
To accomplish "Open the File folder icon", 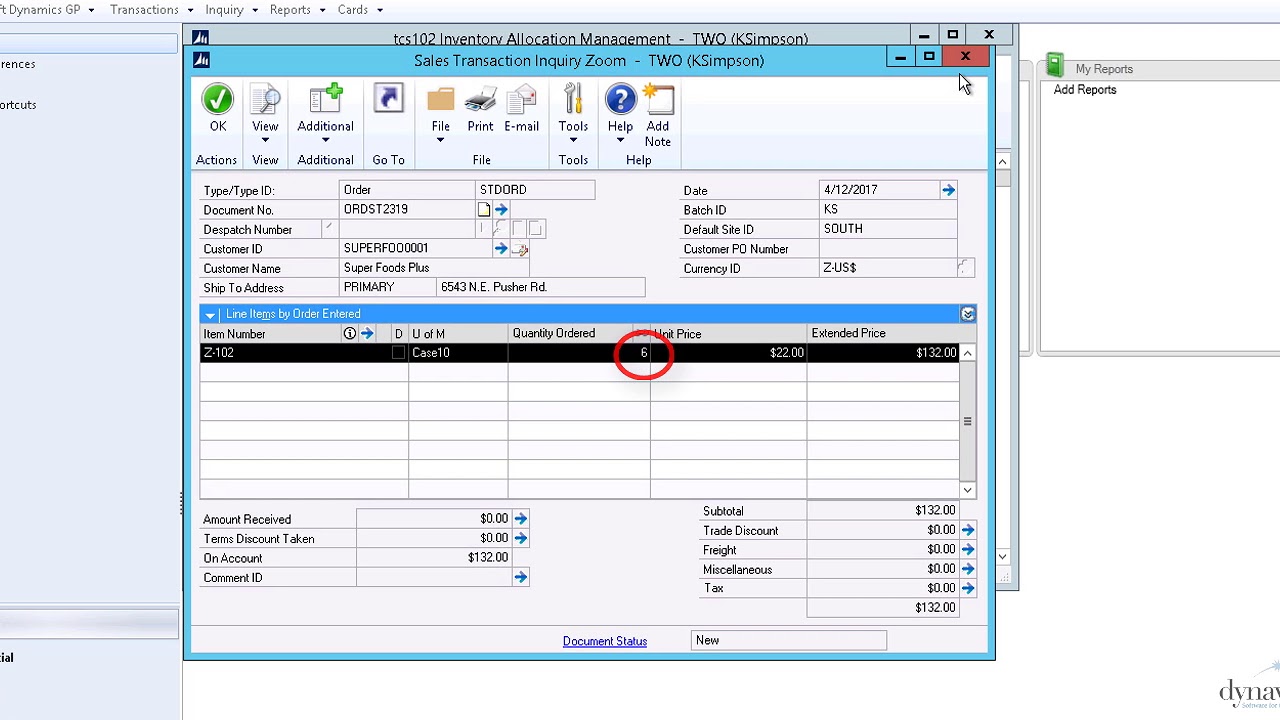I will pos(440,99).
